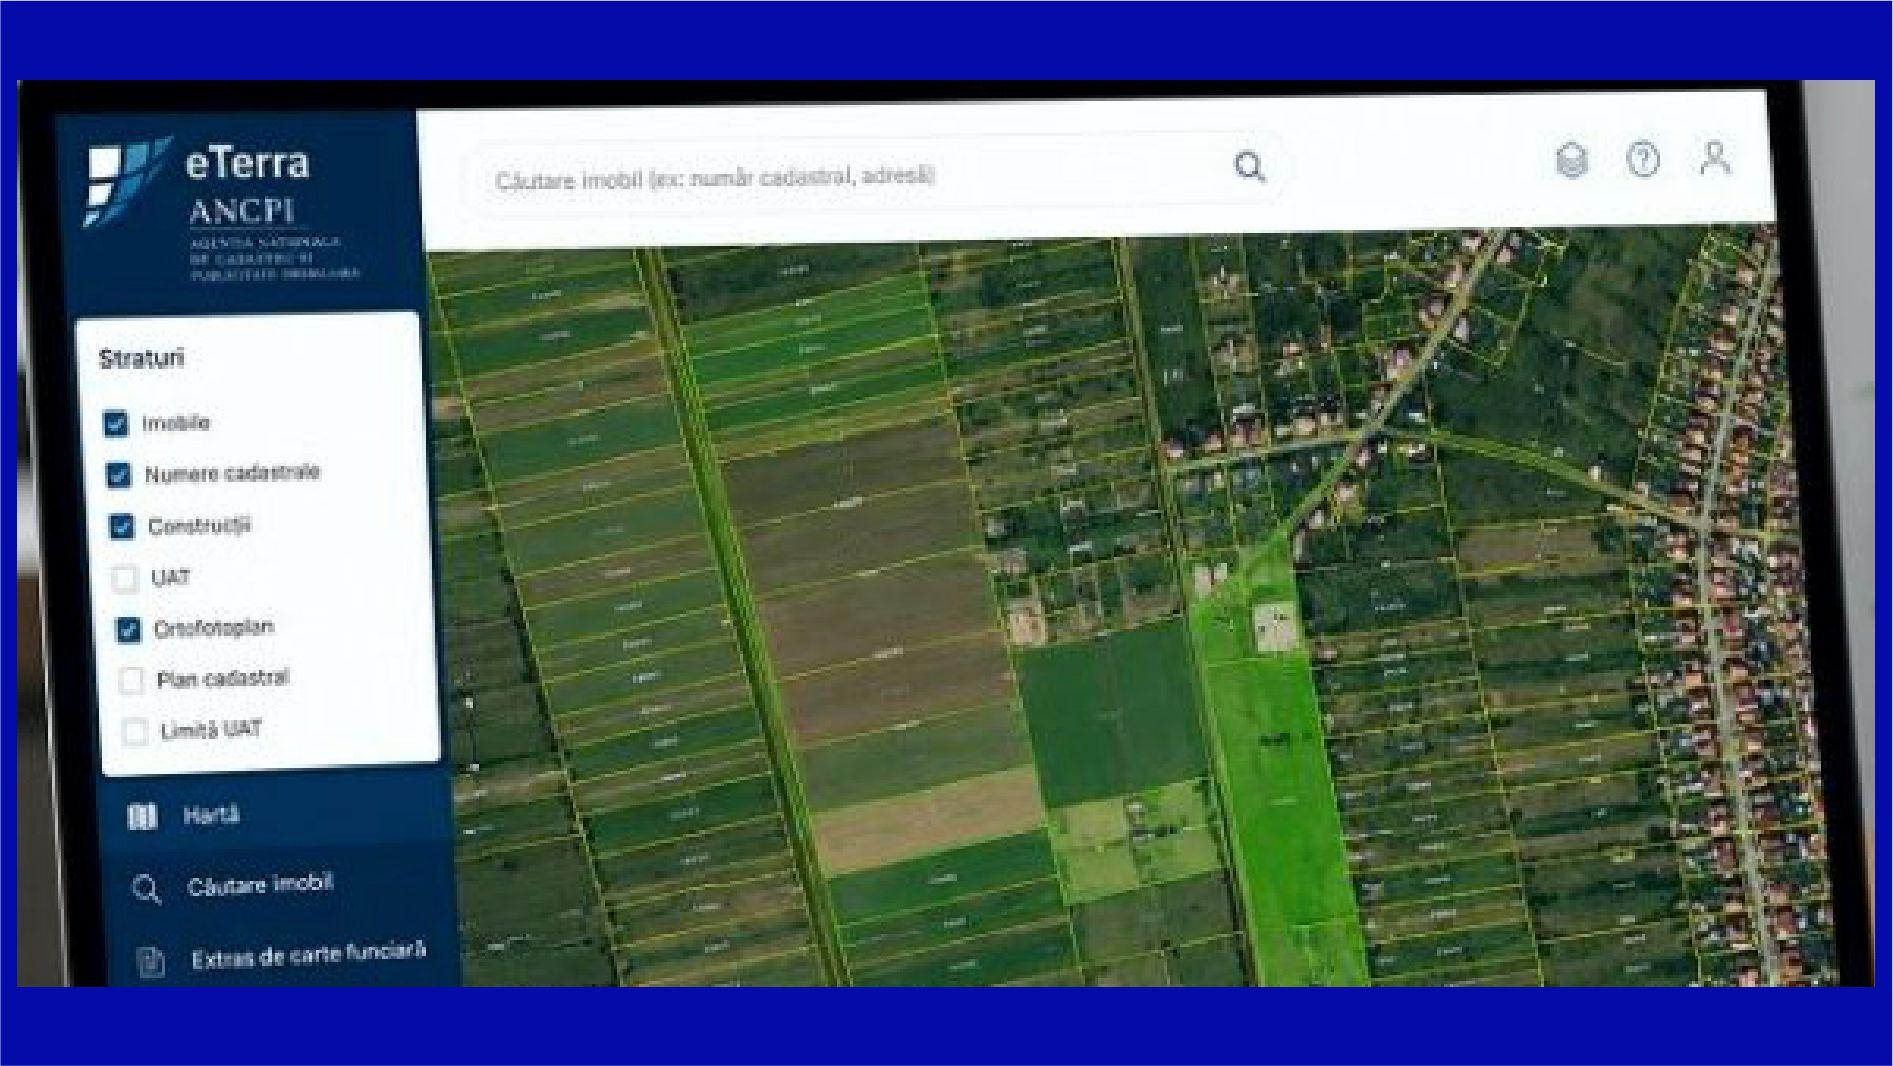1893x1066 pixels.
Task: Enable the UAT layer checkbox
Action: (x=124, y=578)
